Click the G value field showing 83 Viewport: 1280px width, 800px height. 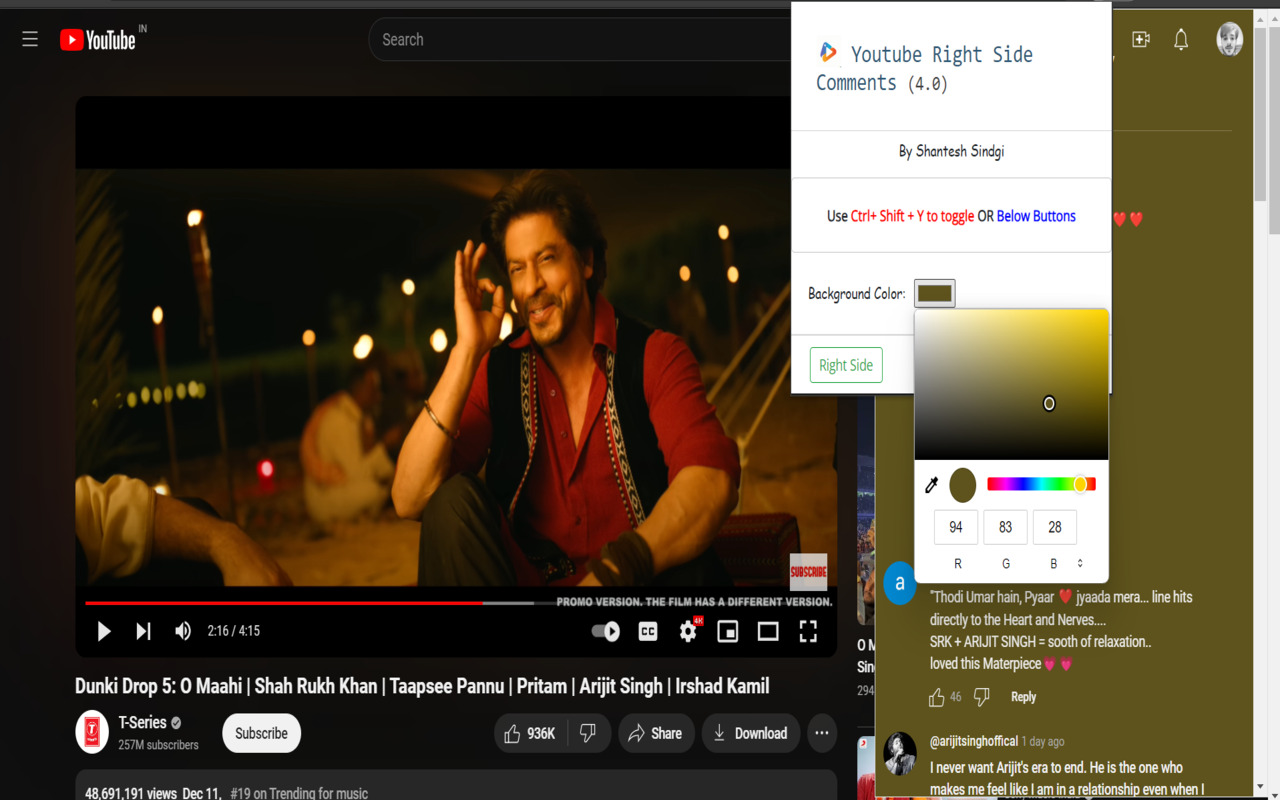tap(1005, 527)
